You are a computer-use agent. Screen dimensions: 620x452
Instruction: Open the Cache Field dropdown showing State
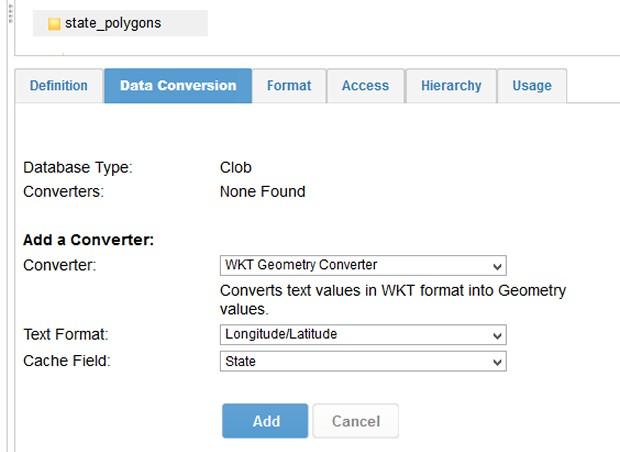coord(363,362)
